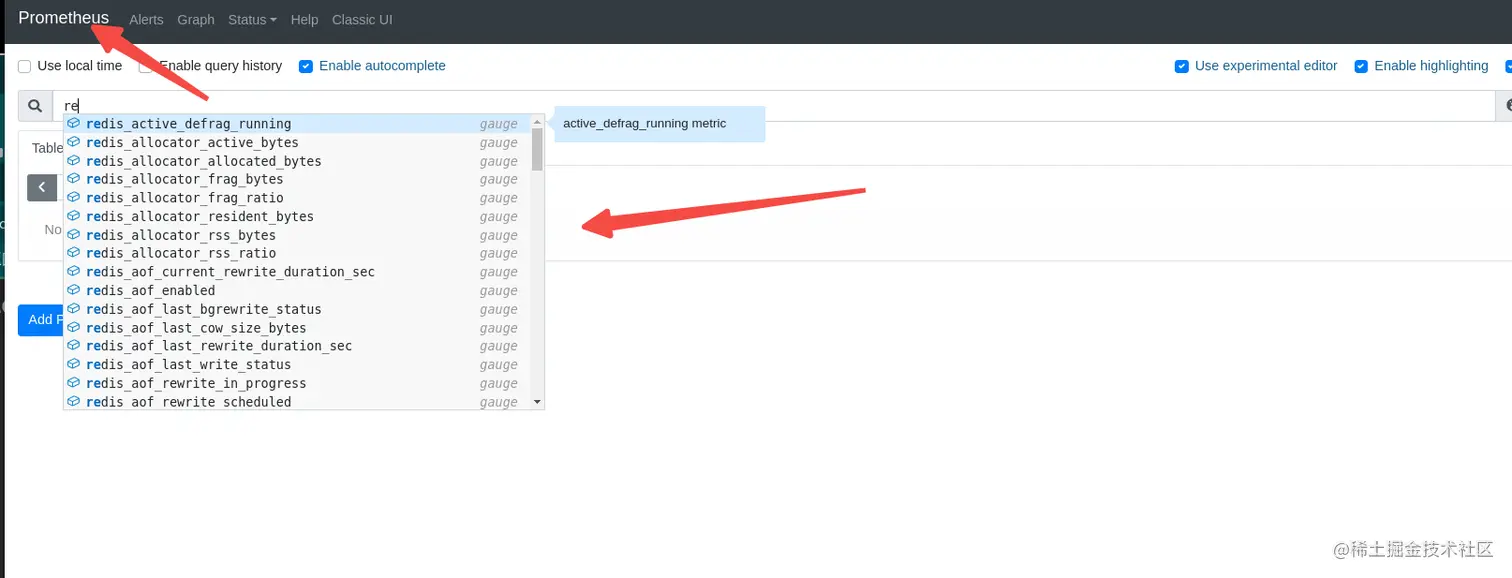Image resolution: width=1512 pixels, height=578 pixels.
Task: Click the left chevron button under Table
Action: click(42, 187)
